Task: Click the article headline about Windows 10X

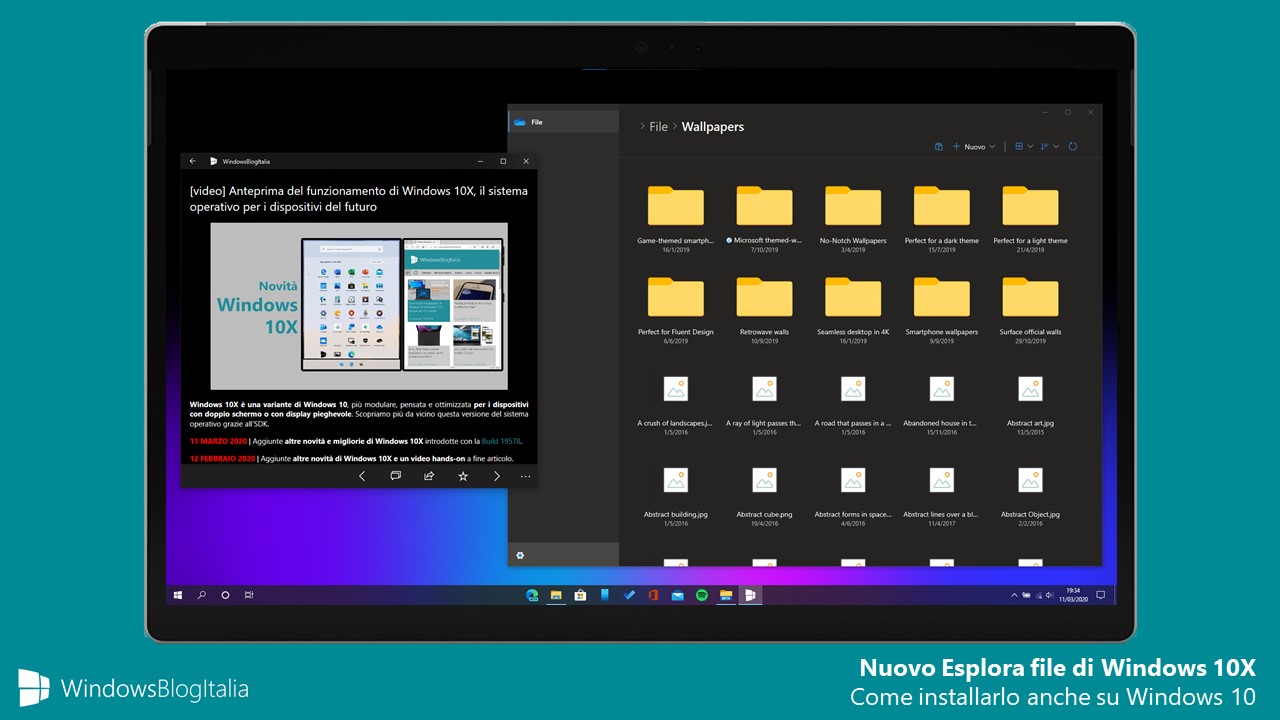Action: [x=359, y=198]
